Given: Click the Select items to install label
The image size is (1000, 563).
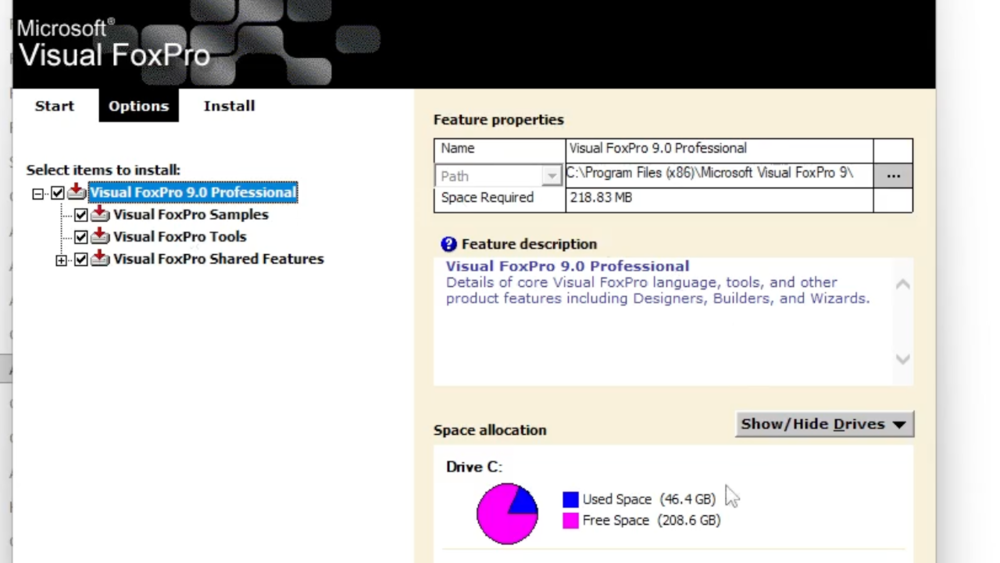Looking at the screenshot, I should coord(103,170).
